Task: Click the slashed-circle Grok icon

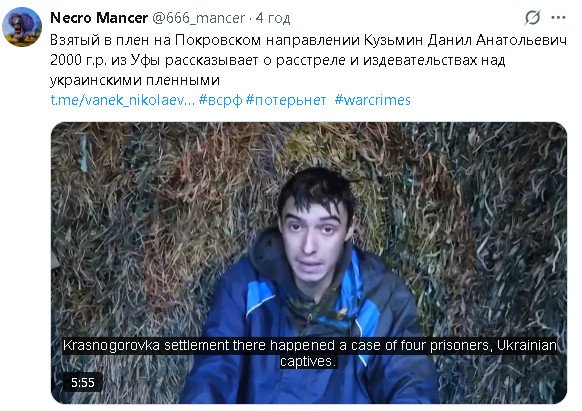Action: (532, 17)
